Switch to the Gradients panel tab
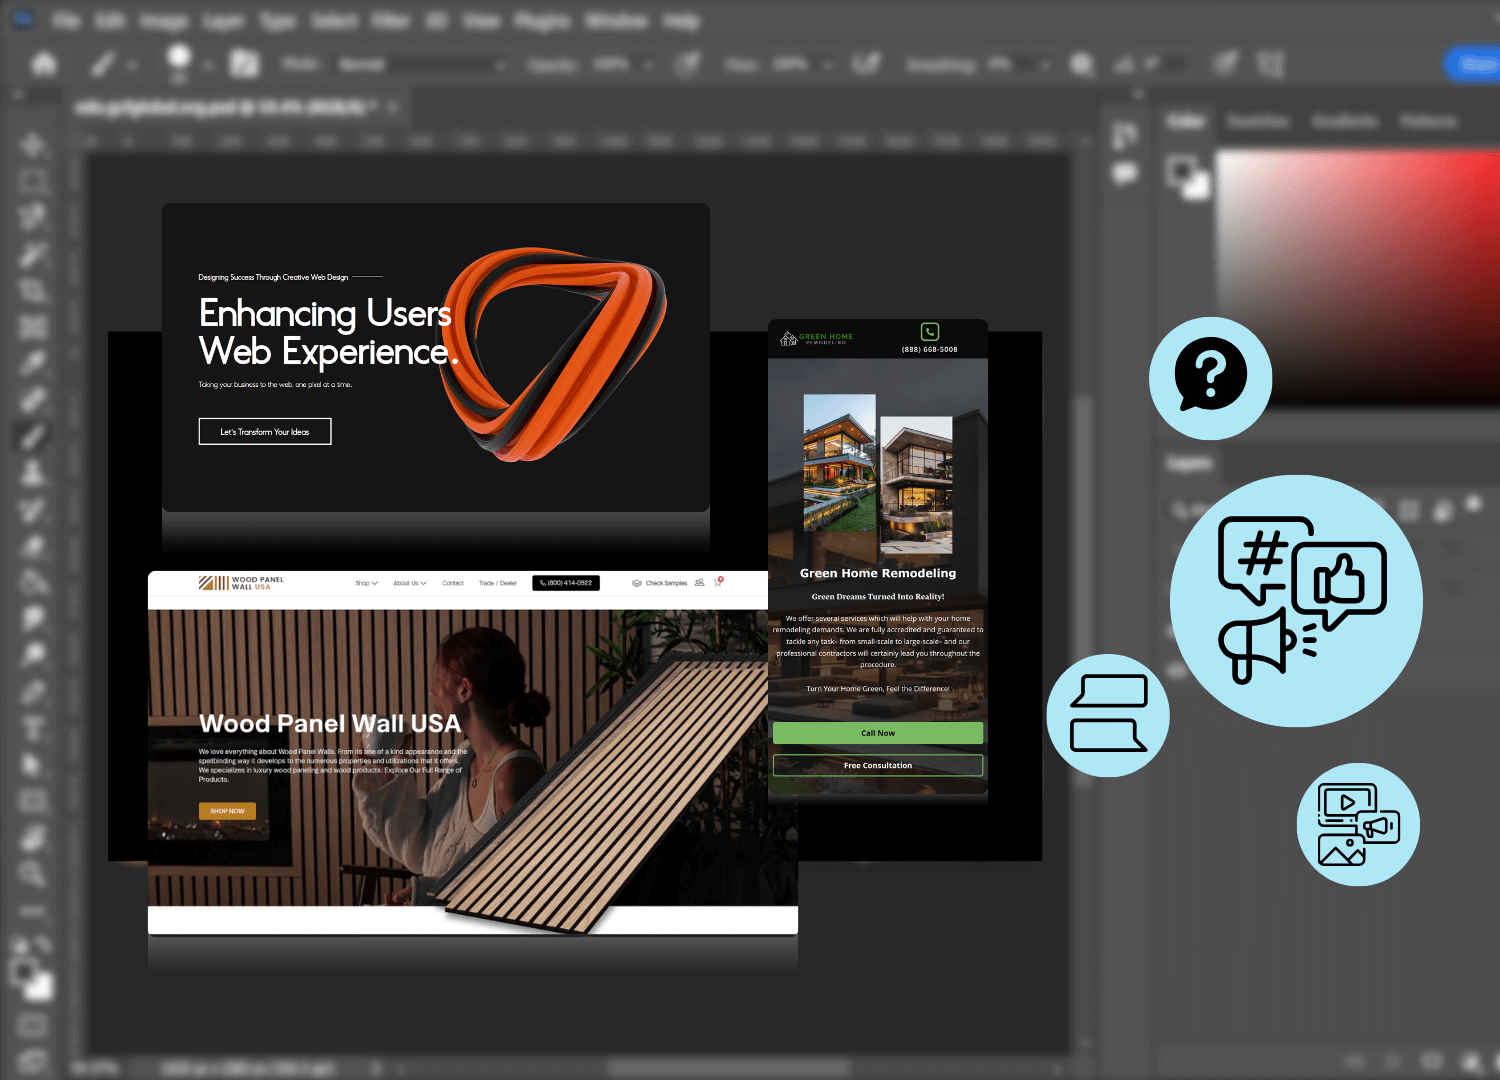Screen dimensions: 1500x1080 pyautogui.click(x=1345, y=121)
